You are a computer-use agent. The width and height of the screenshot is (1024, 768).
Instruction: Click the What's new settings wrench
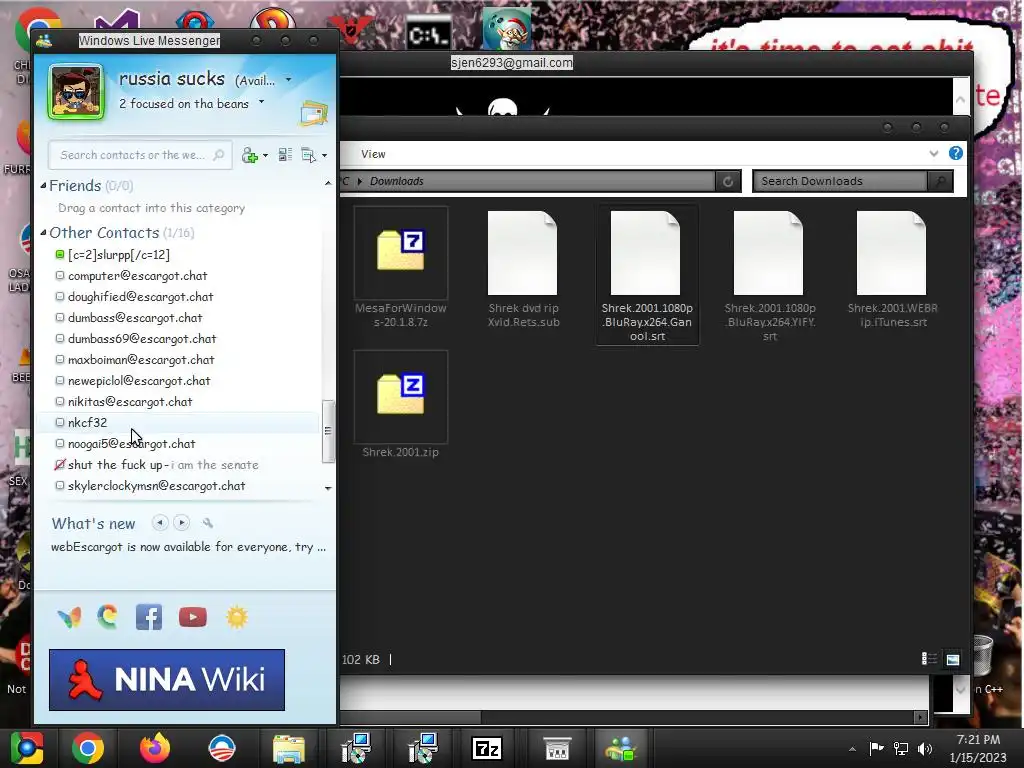[208, 522]
